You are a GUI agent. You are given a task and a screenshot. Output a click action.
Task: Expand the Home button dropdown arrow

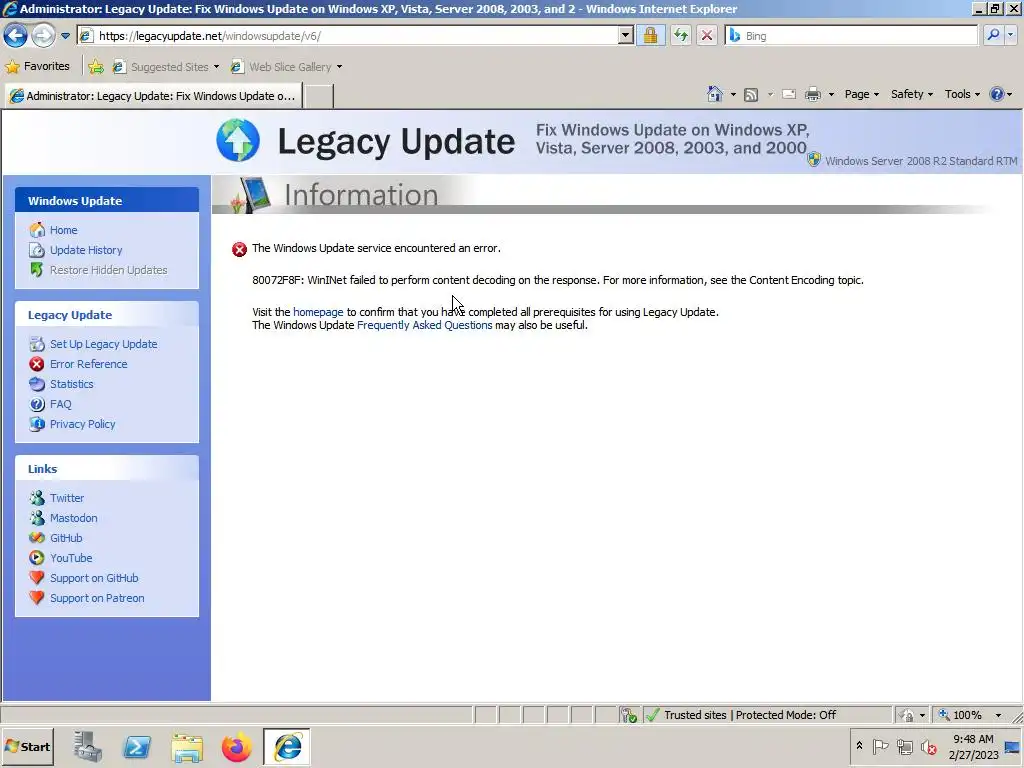click(x=733, y=95)
